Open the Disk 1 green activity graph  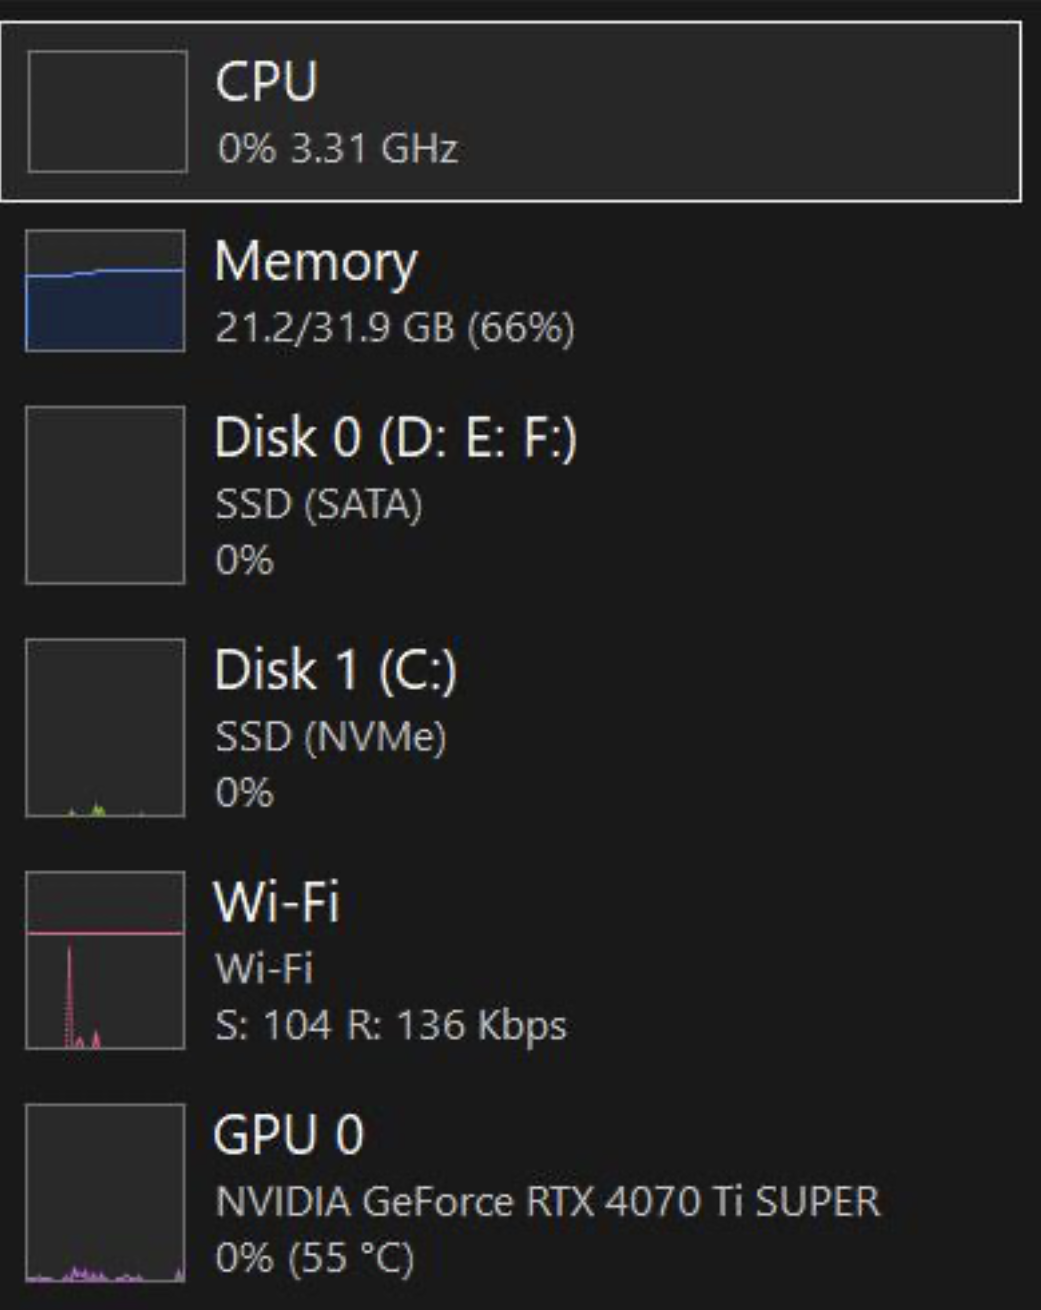105,728
